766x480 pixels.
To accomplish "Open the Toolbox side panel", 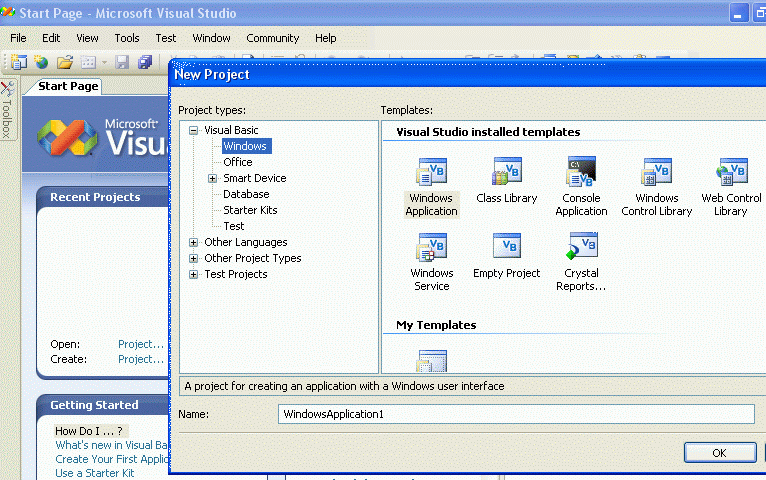I will click(8, 110).
